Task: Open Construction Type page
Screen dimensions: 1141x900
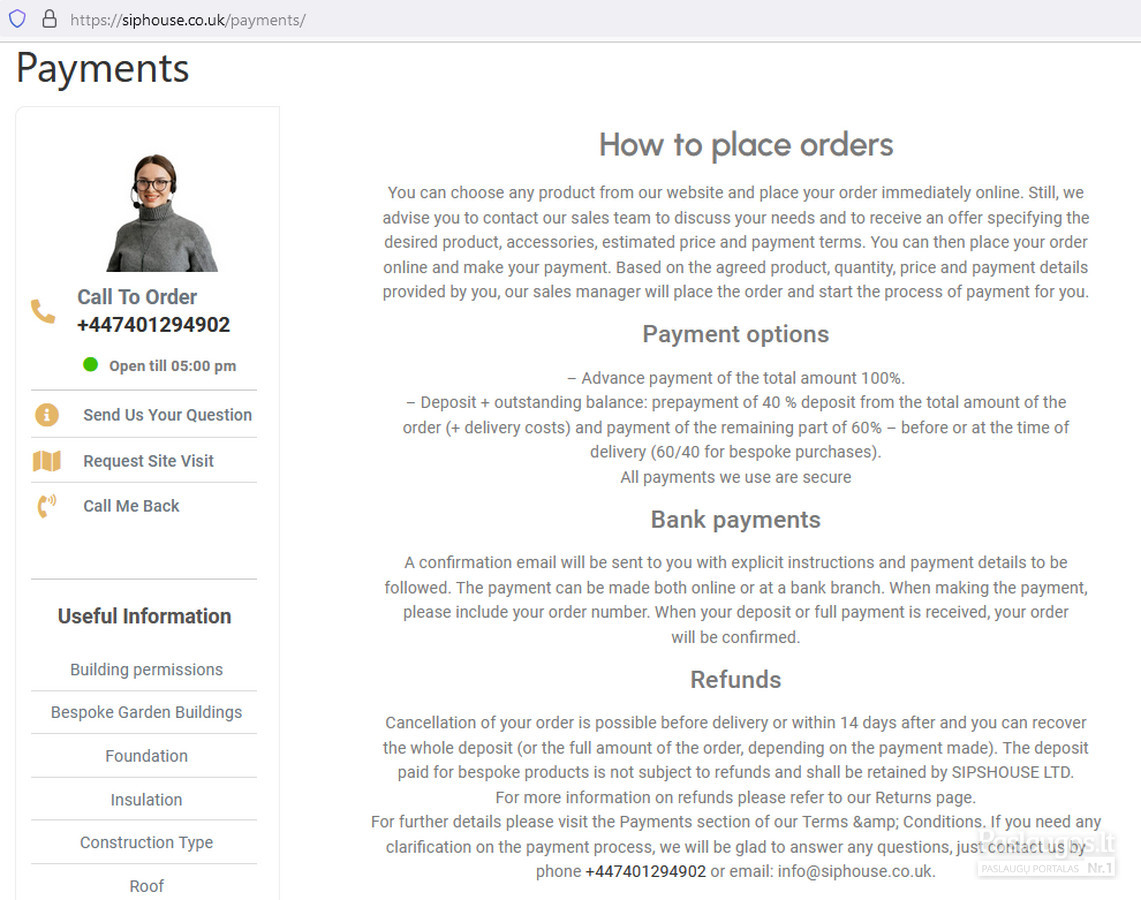Action: pyautogui.click(x=146, y=843)
